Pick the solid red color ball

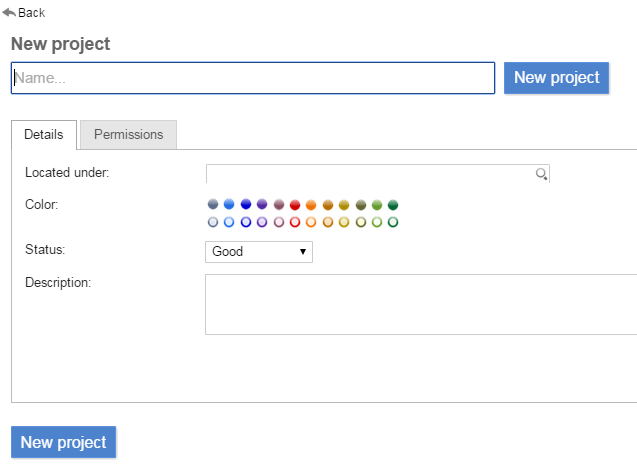[x=295, y=205]
